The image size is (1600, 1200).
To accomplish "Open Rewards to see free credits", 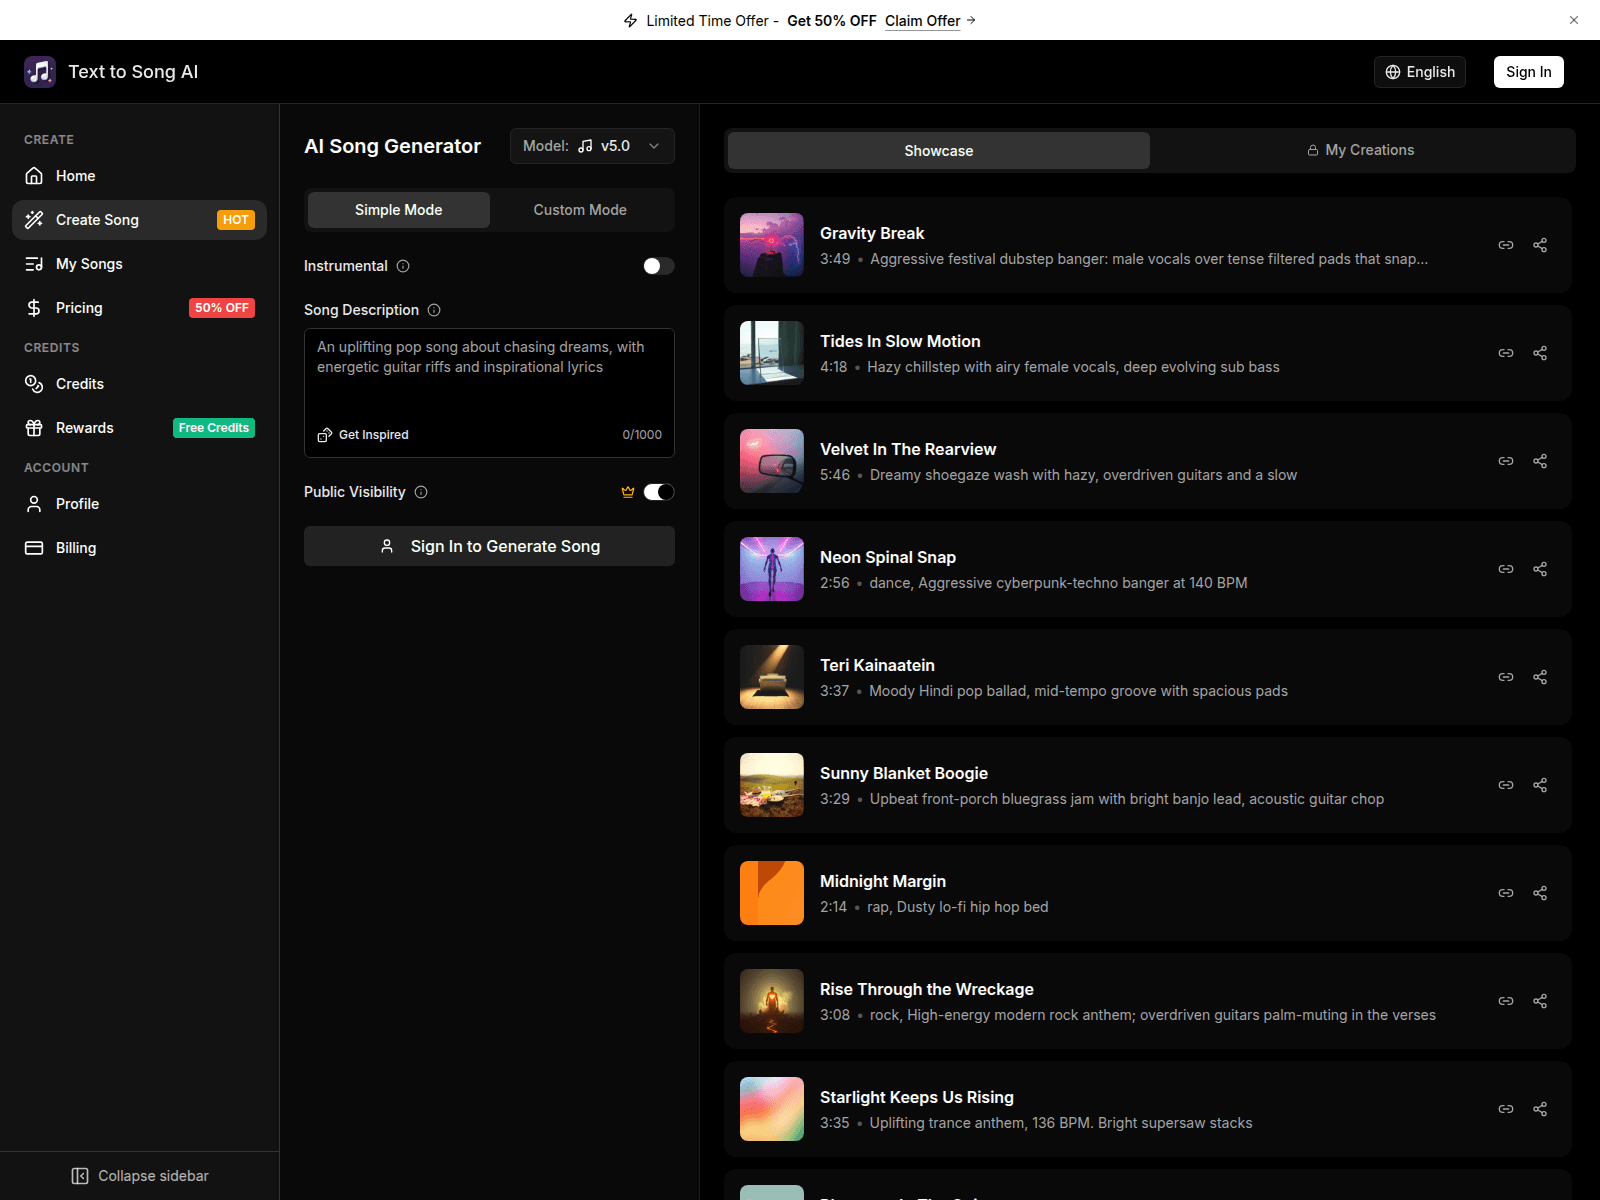I will (85, 427).
